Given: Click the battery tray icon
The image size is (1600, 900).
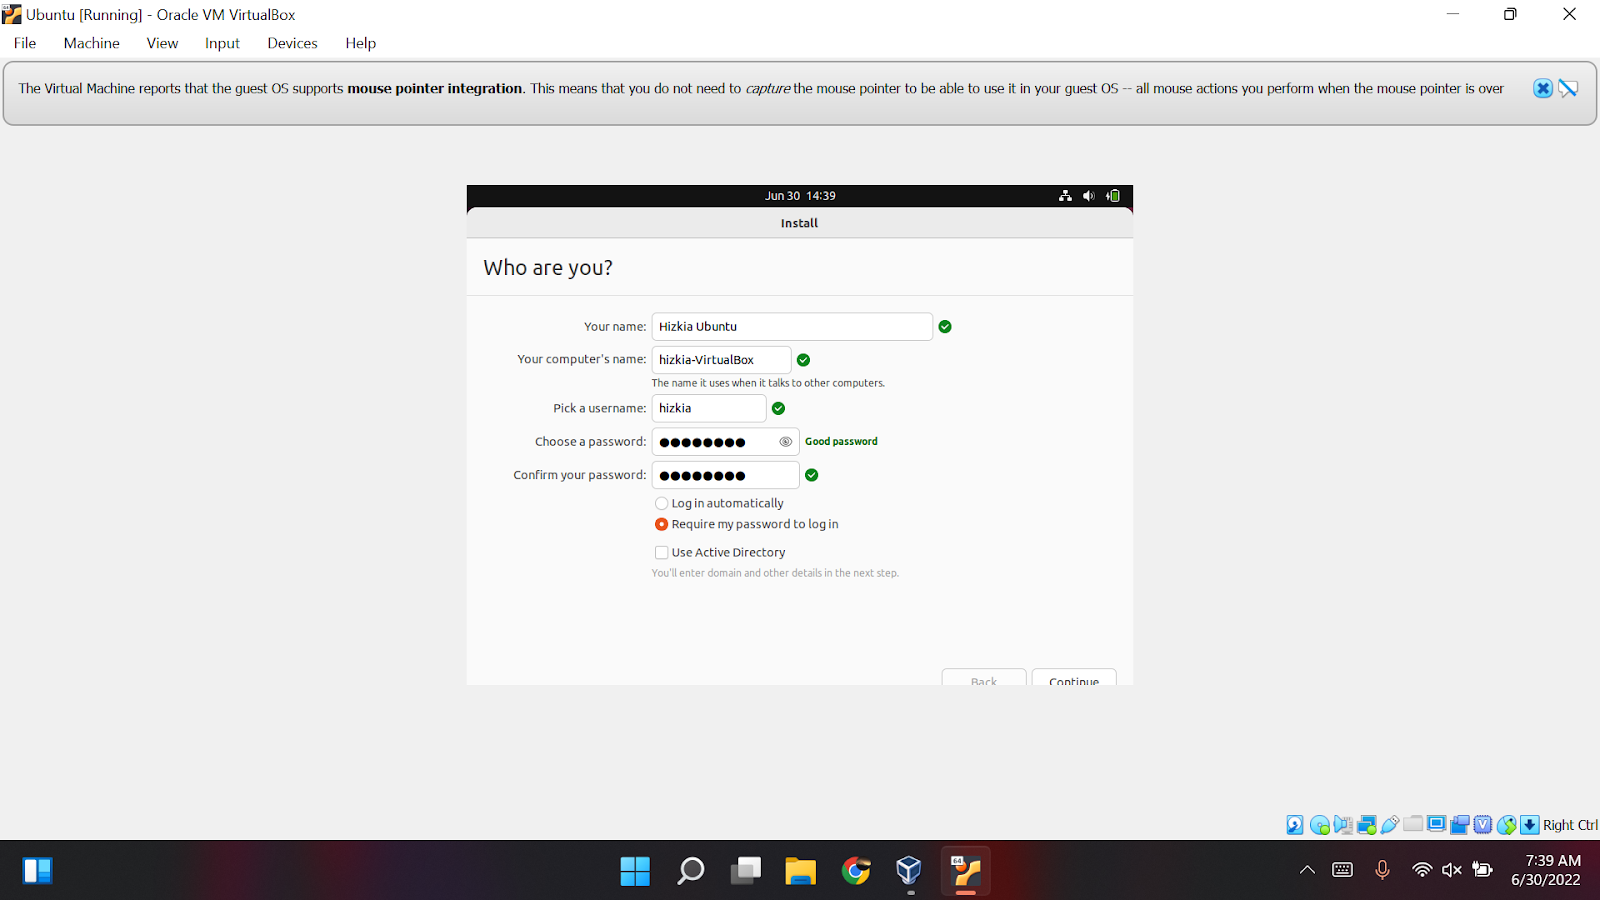Looking at the screenshot, I should (x=1483, y=870).
